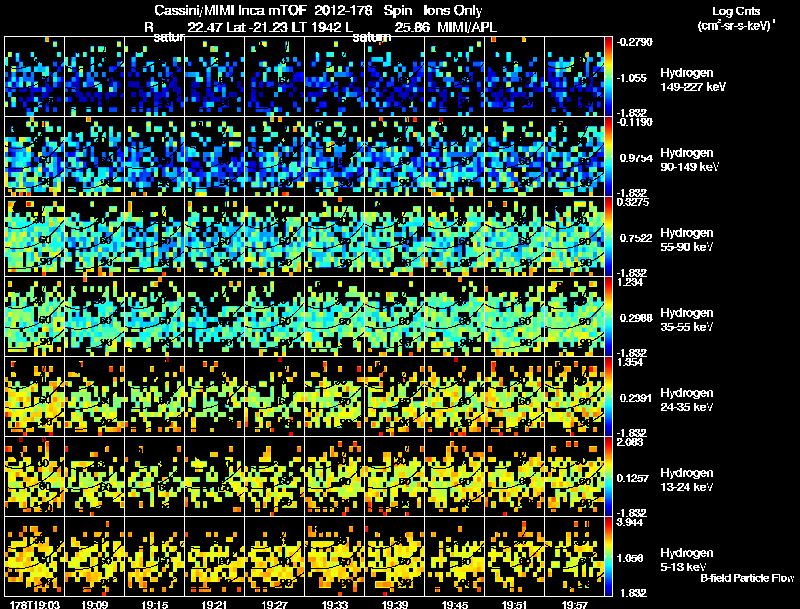Click the color bar beside Hydrogen 13-24 keV

click(x=608, y=477)
